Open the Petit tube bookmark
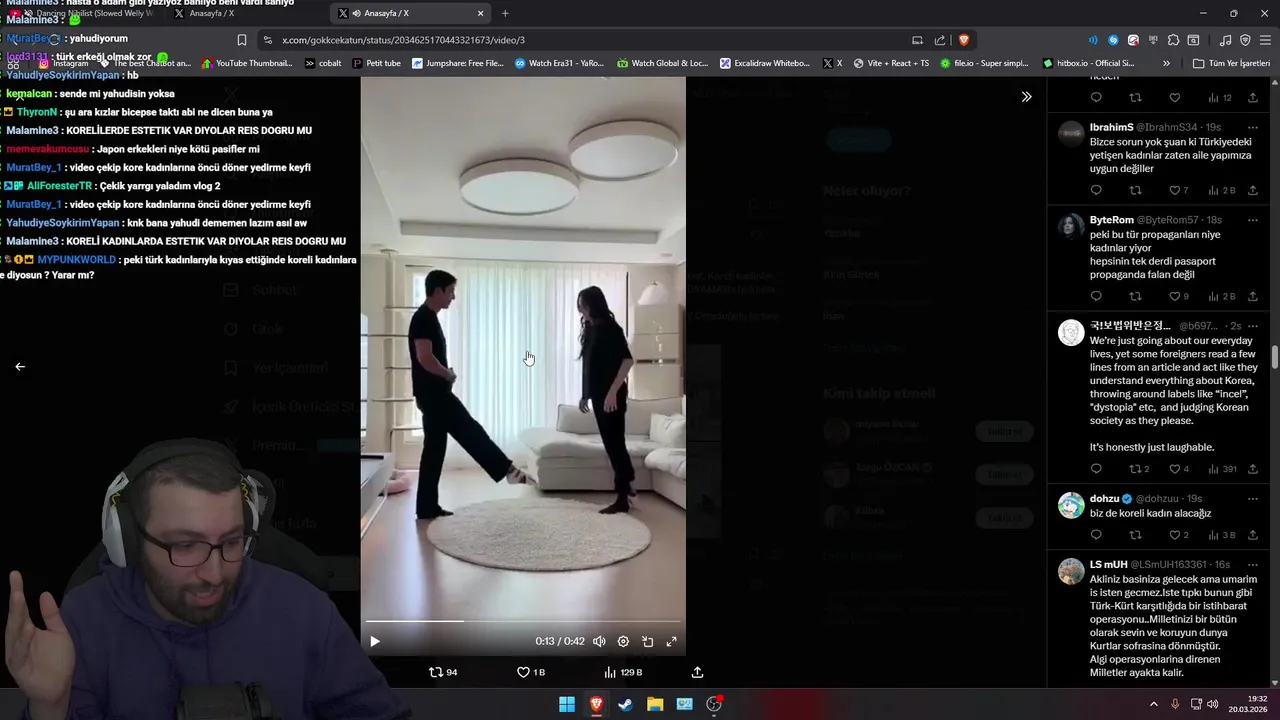This screenshot has width=1280, height=720. (x=376, y=63)
